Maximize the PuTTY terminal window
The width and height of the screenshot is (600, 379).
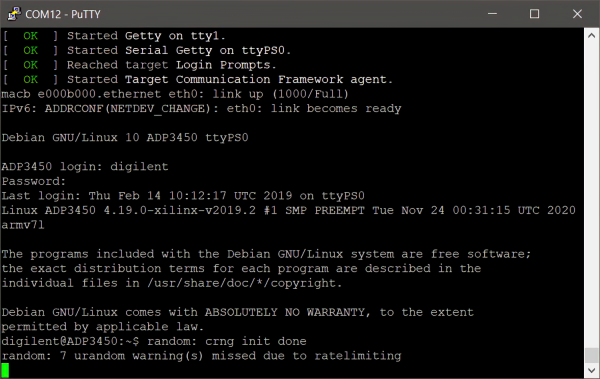tap(534, 14)
